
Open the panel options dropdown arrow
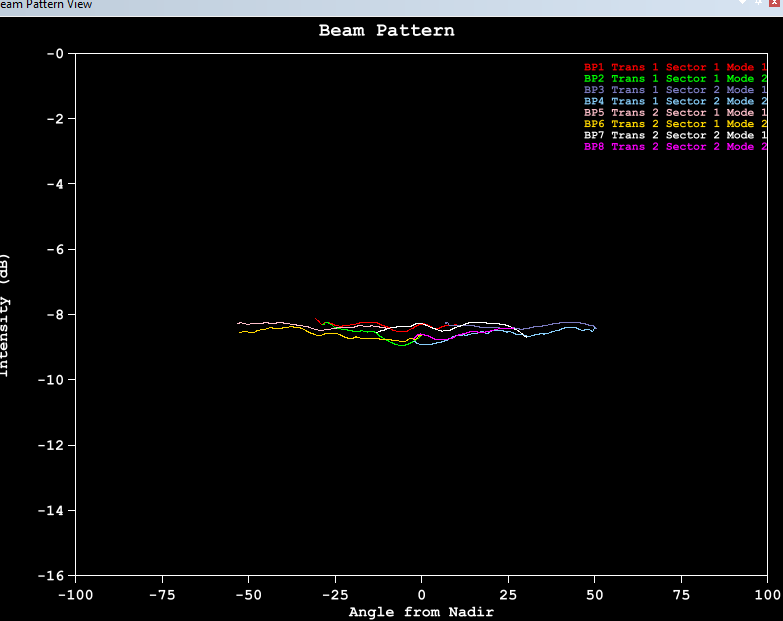point(744,4)
